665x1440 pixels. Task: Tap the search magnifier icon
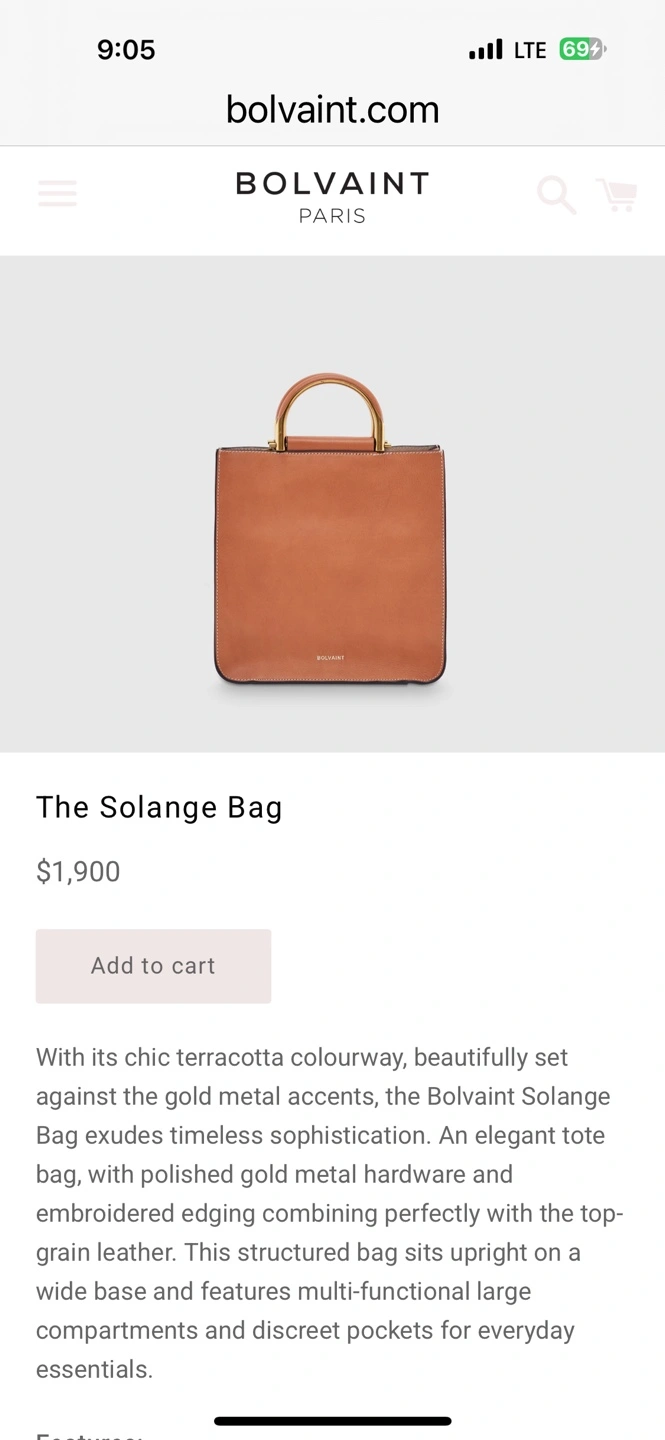(x=556, y=195)
